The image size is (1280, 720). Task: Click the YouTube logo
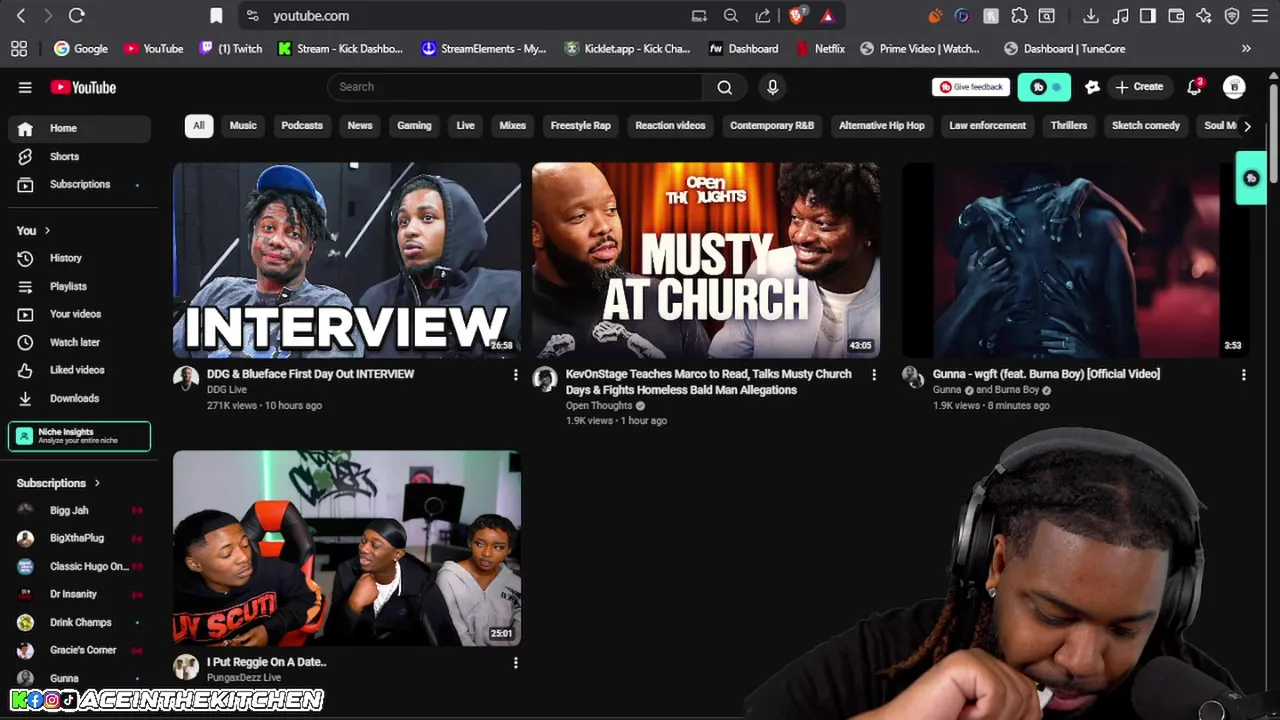point(83,87)
